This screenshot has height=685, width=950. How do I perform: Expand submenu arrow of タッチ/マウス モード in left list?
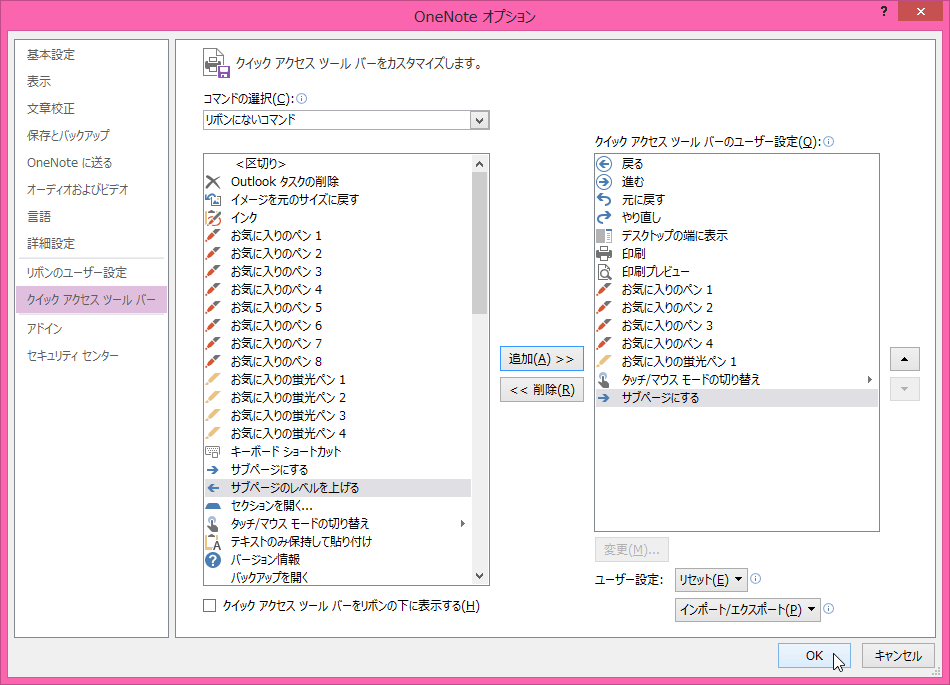[x=462, y=523]
